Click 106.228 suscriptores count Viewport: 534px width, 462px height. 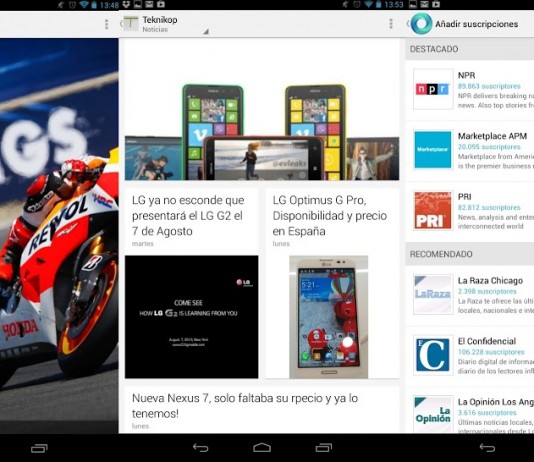(491, 352)
